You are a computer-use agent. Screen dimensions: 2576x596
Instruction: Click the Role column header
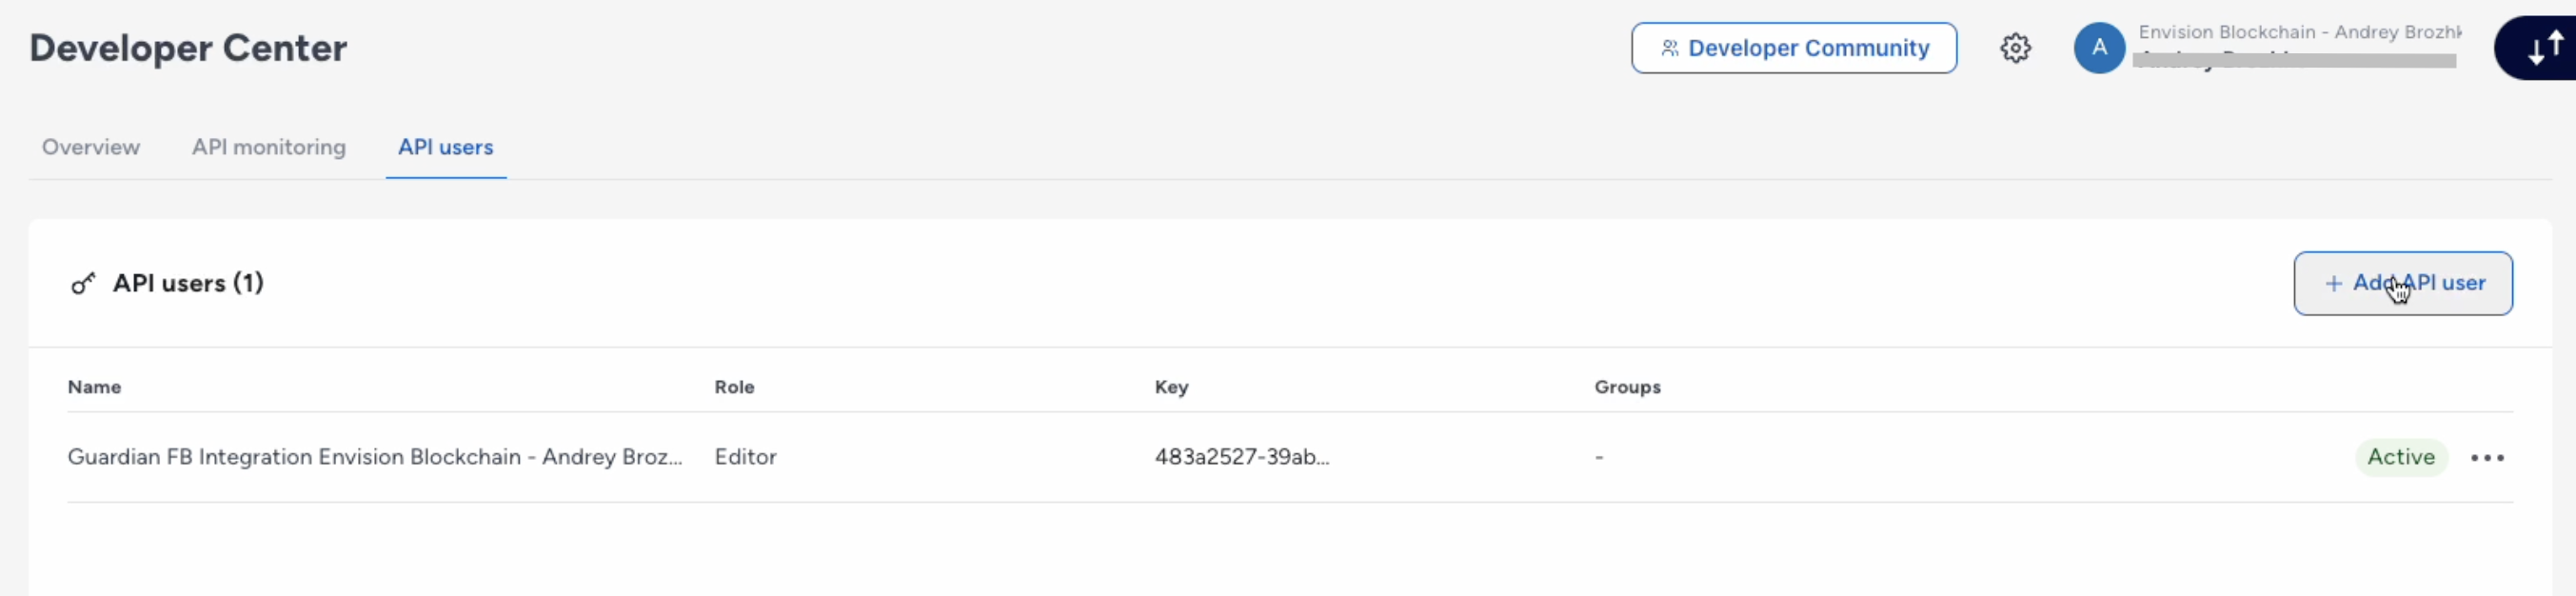click(734, 387)
